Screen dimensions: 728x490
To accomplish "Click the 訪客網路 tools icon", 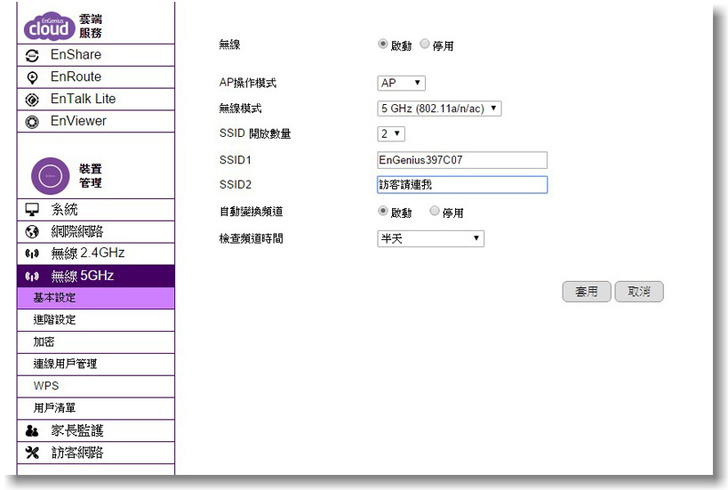I will [32, 453].
